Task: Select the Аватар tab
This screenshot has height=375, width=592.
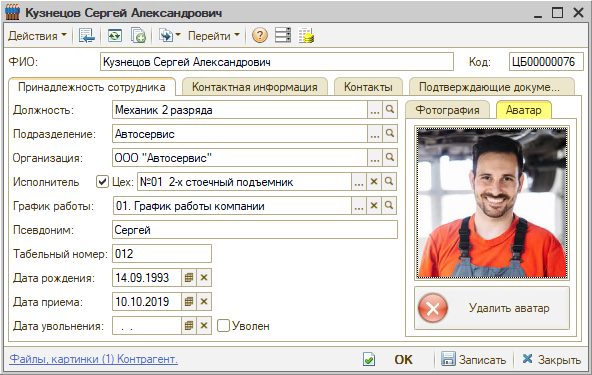Action: coord(524,110)
